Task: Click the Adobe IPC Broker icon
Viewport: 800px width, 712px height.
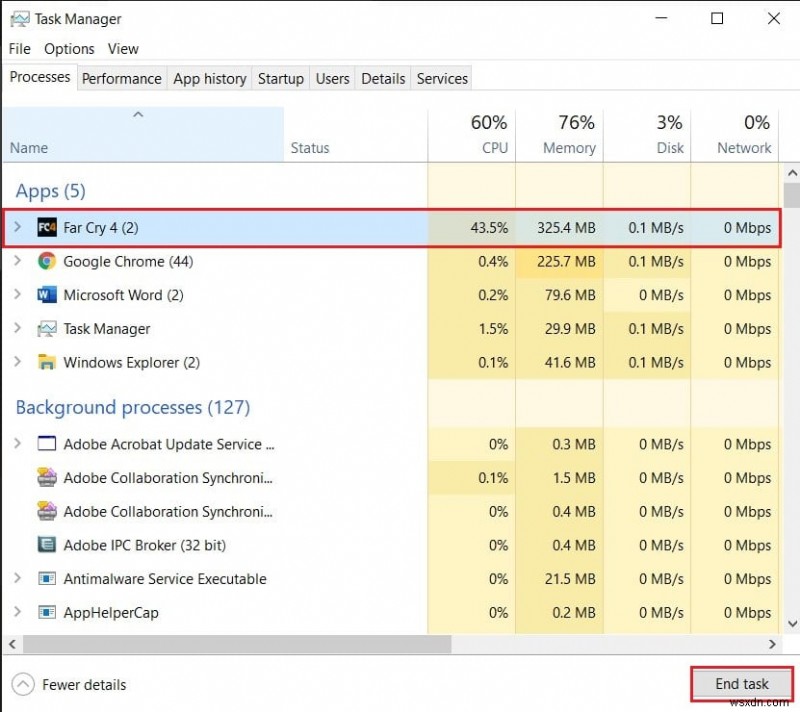Action: (x=46, y=545)
